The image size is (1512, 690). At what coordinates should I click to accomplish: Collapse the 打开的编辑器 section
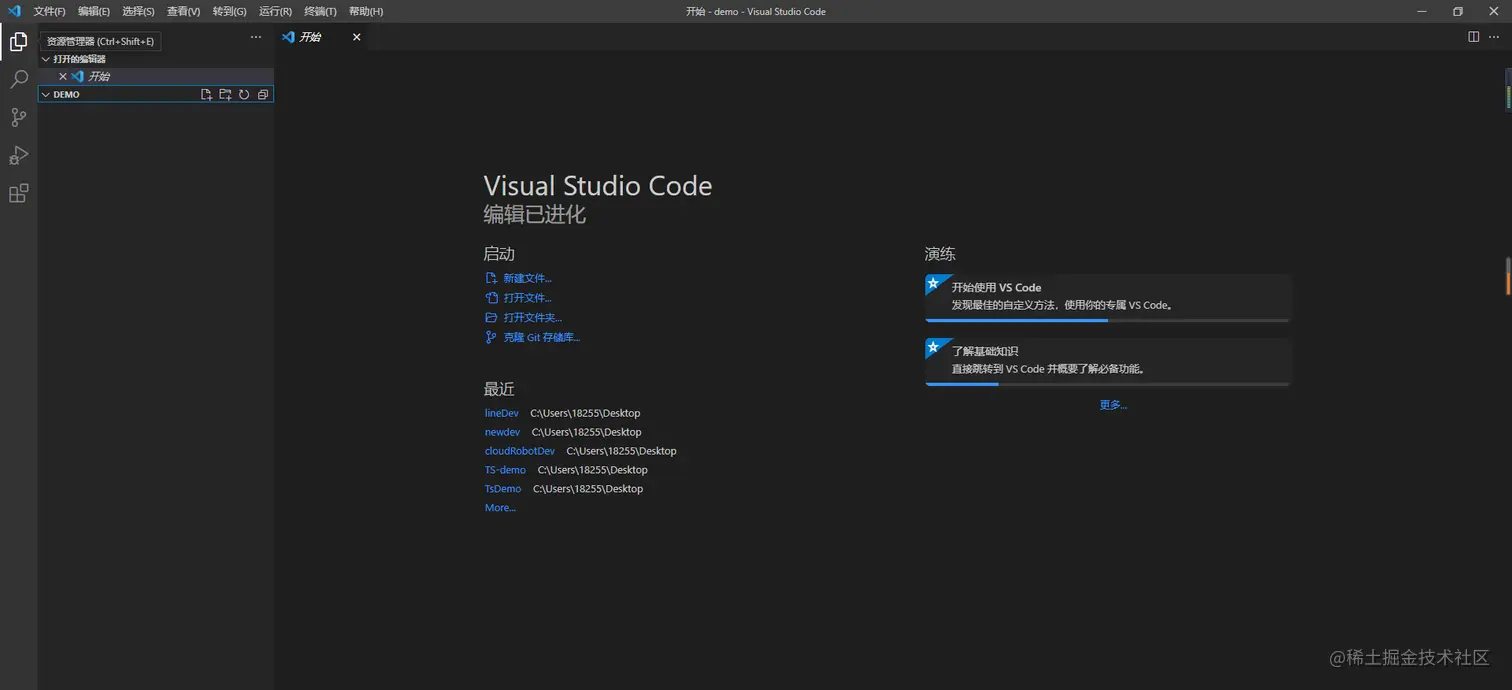click(x=45, y=59)
